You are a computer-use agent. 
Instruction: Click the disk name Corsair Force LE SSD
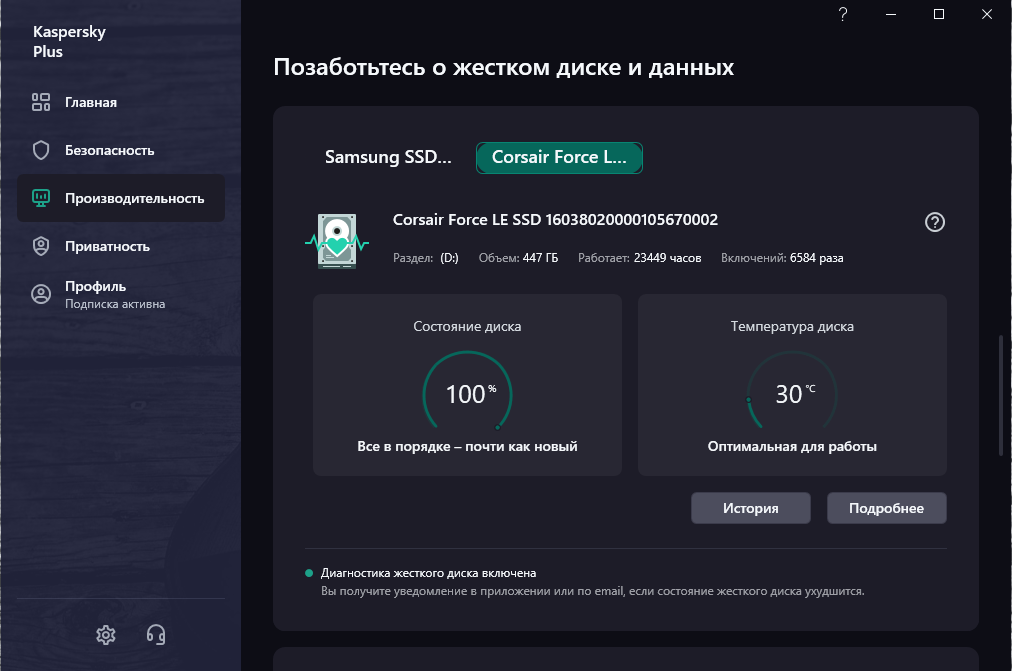[x=555, y=219]
